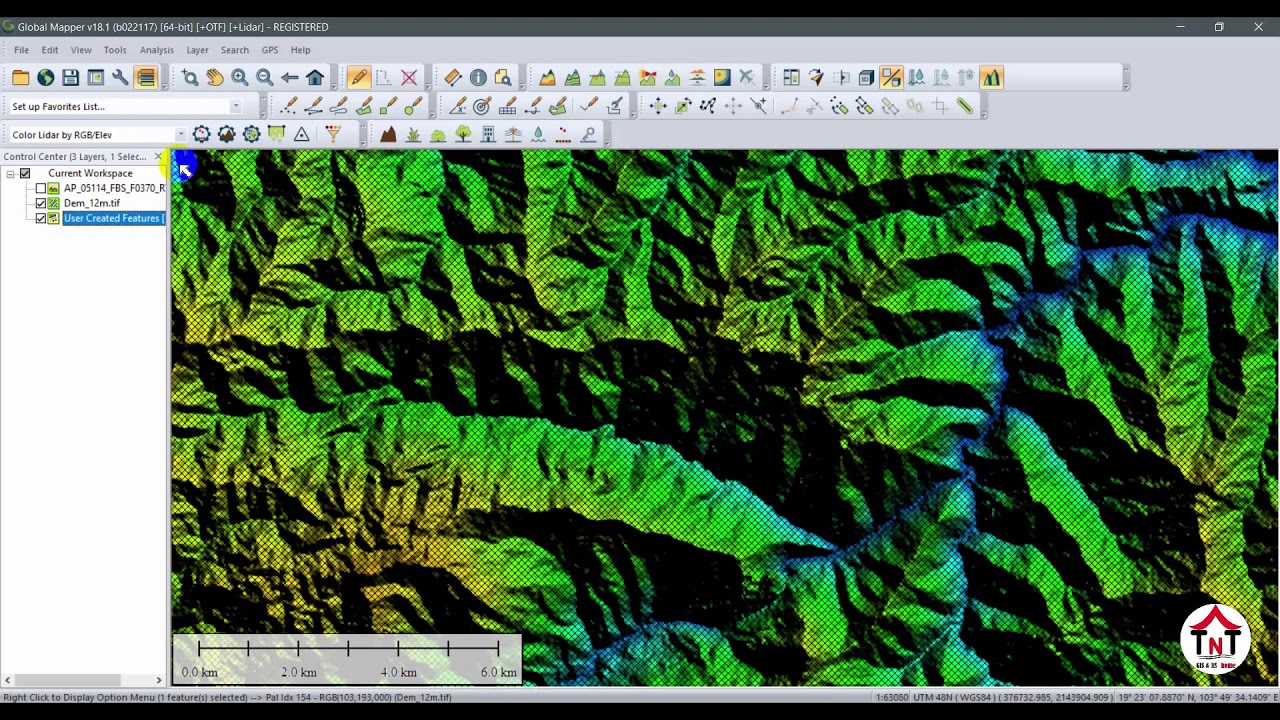This screenshot has width=1280, height=720.
Task: Select the create point feature pencil icon
Action: pyautogui.click(x=289, y=106)
